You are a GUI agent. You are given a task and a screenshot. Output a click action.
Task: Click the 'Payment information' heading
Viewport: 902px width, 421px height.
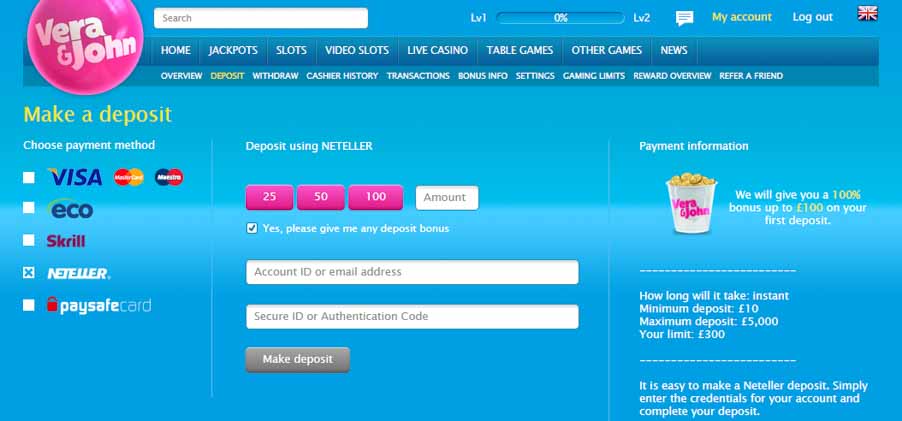pyautogui.click(x=694, y=146)
